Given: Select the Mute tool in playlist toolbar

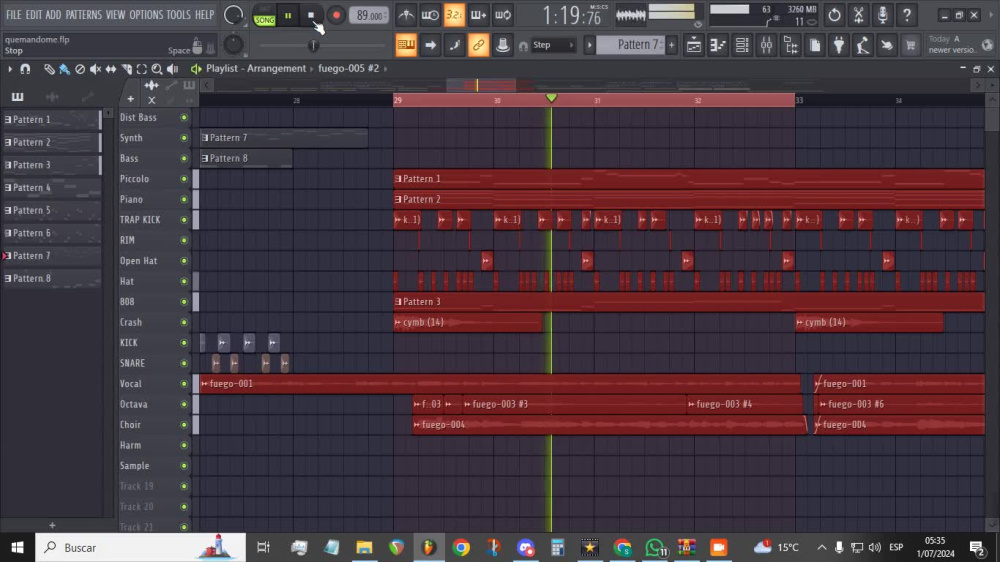Looking at the screenshot, I should pyautogui.click(x=95, y=69).
